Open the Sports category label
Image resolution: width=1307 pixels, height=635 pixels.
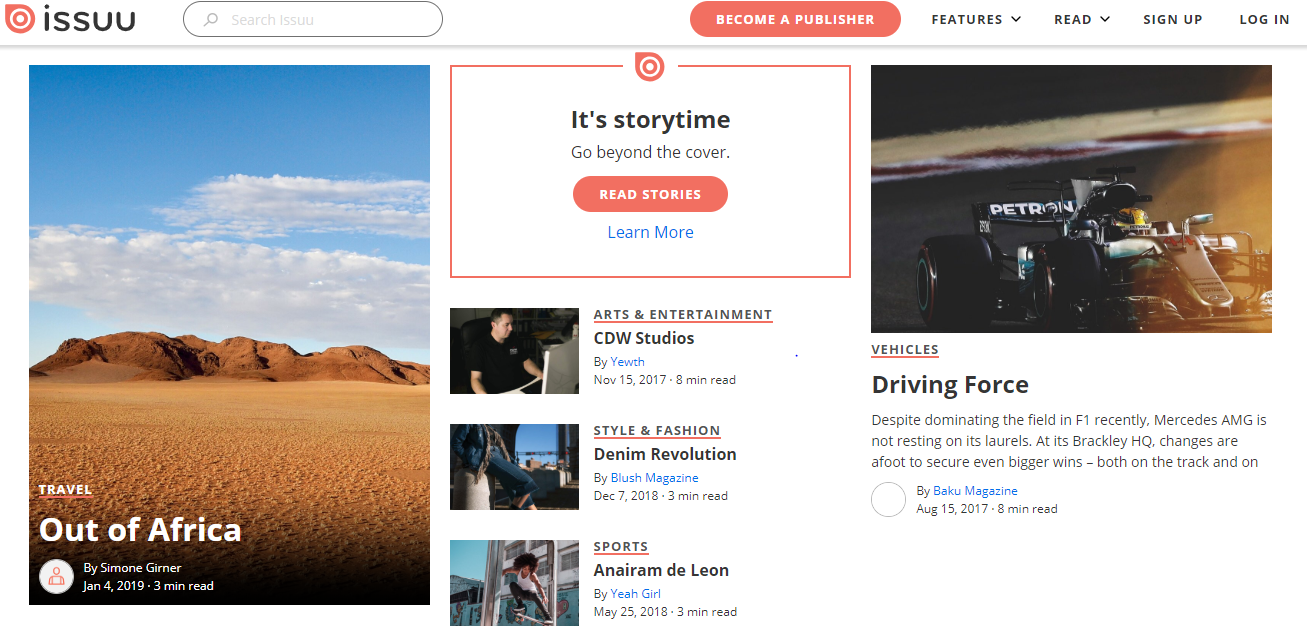click(x=621, y=547)
